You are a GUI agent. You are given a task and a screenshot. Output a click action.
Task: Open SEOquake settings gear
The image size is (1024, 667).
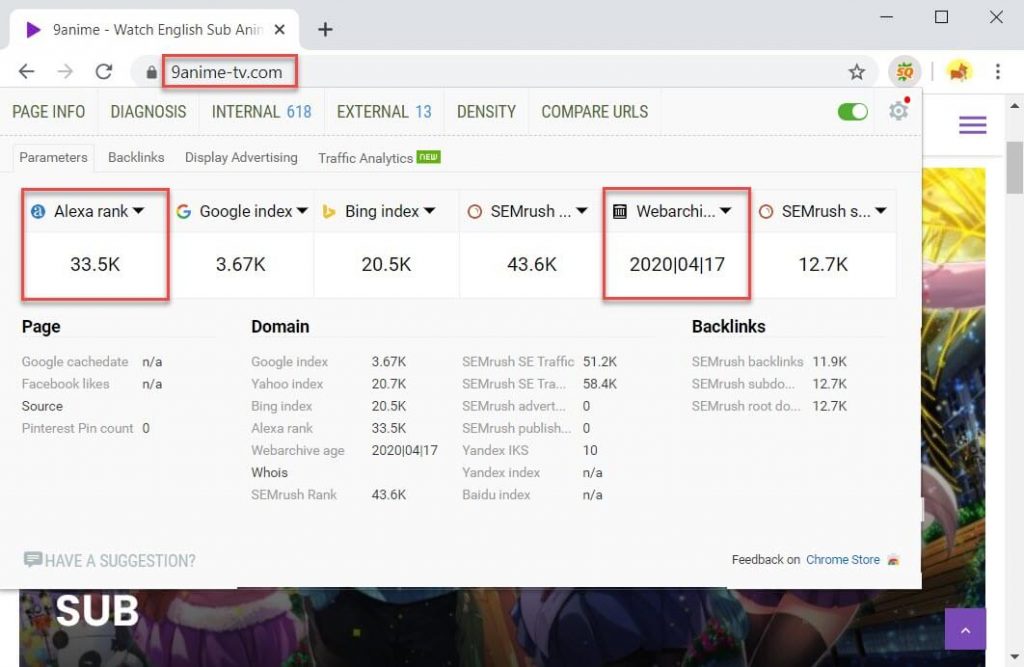pyautogui.click(x=899, y=110)
